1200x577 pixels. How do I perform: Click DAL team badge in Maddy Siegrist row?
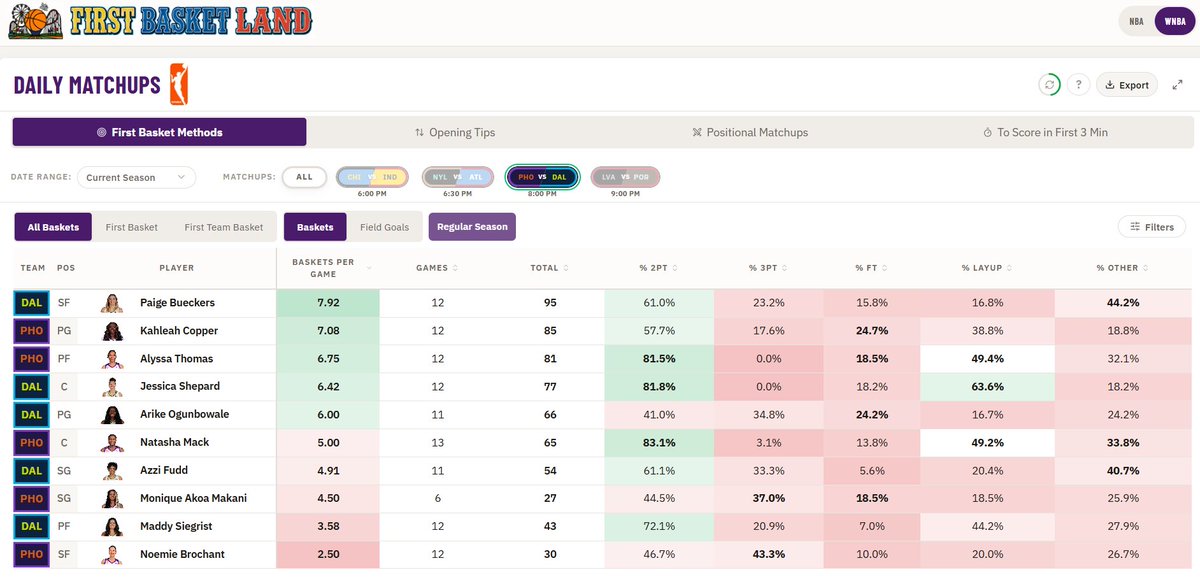(x=32, y=526)
